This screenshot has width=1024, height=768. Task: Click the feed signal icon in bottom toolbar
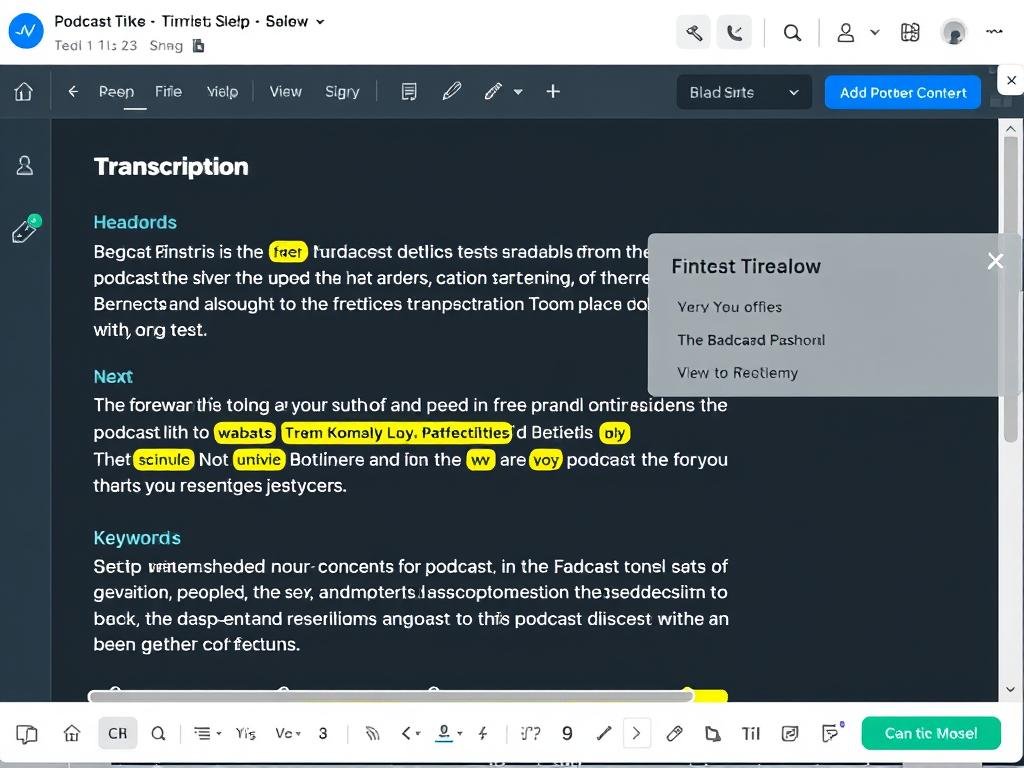pyautogui.click(x=373, y=733)
